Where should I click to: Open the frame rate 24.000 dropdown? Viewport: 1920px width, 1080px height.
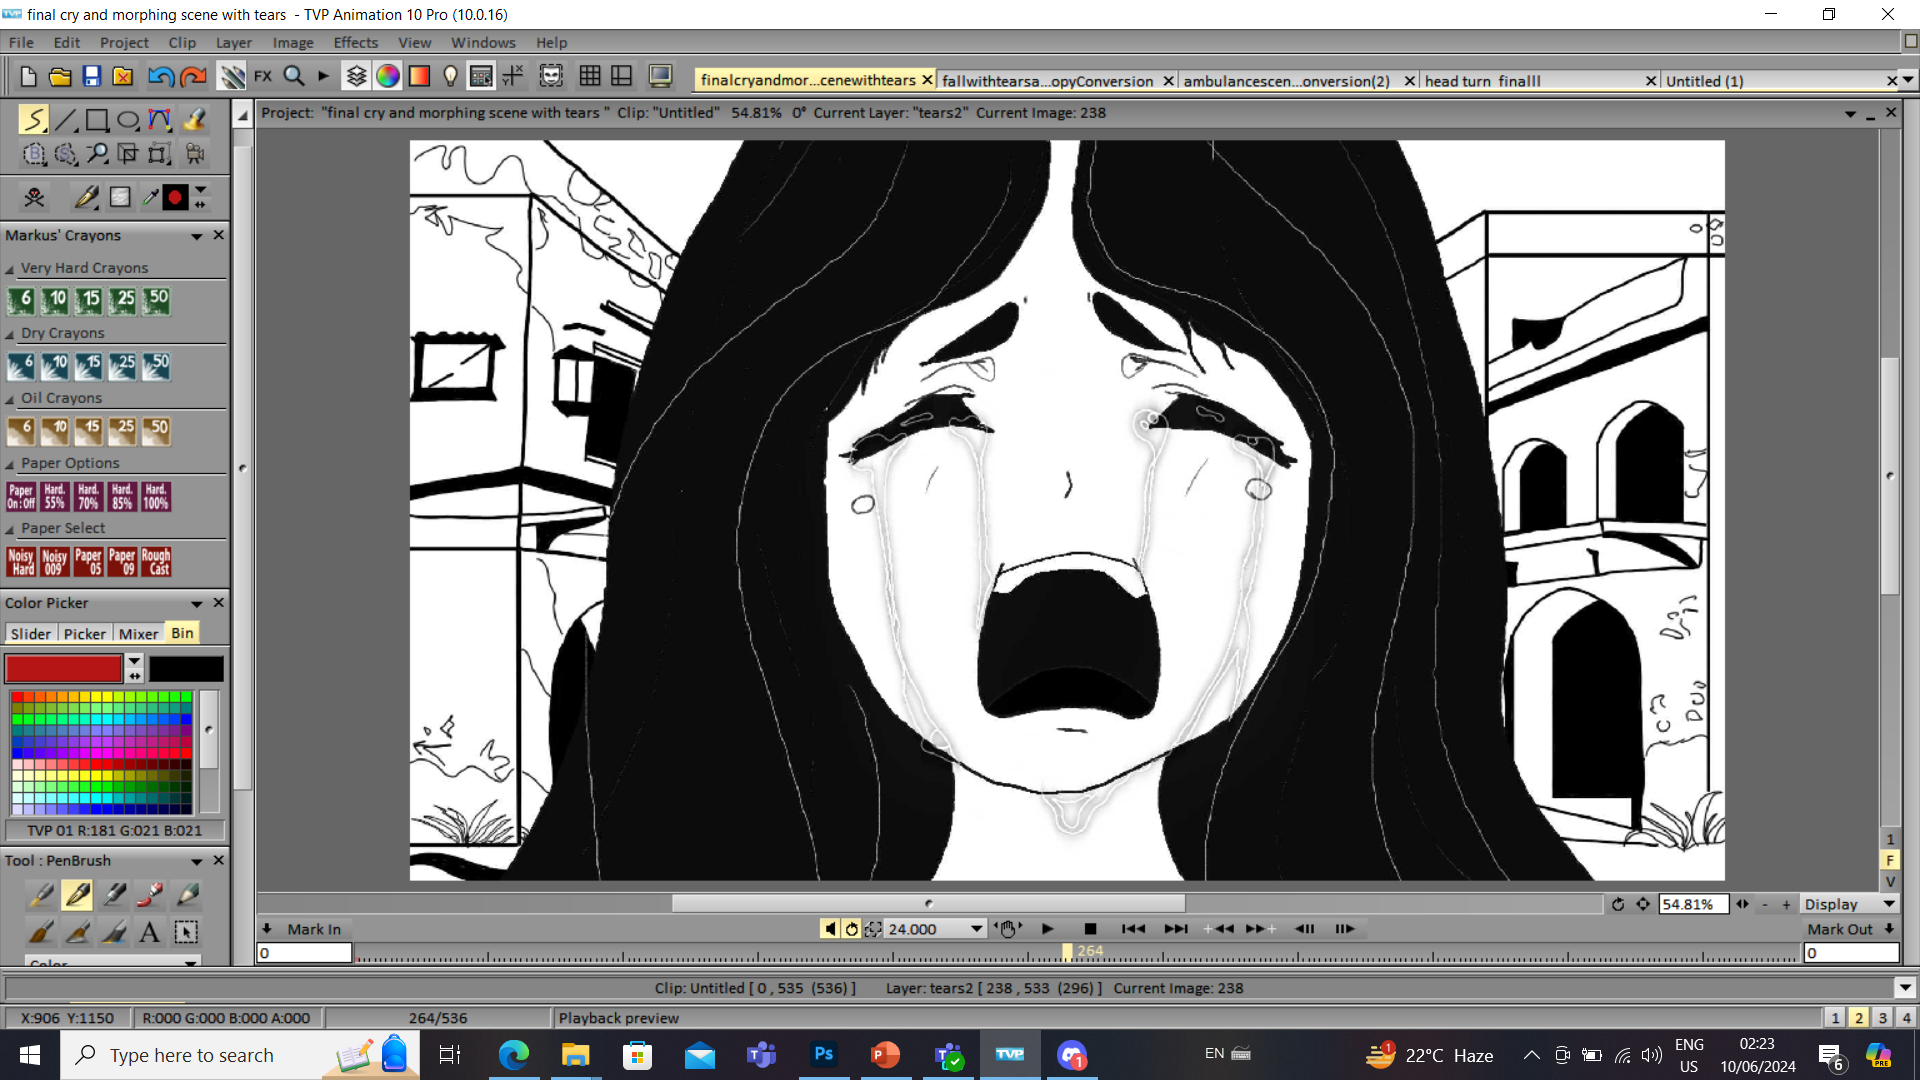(976, 929)
